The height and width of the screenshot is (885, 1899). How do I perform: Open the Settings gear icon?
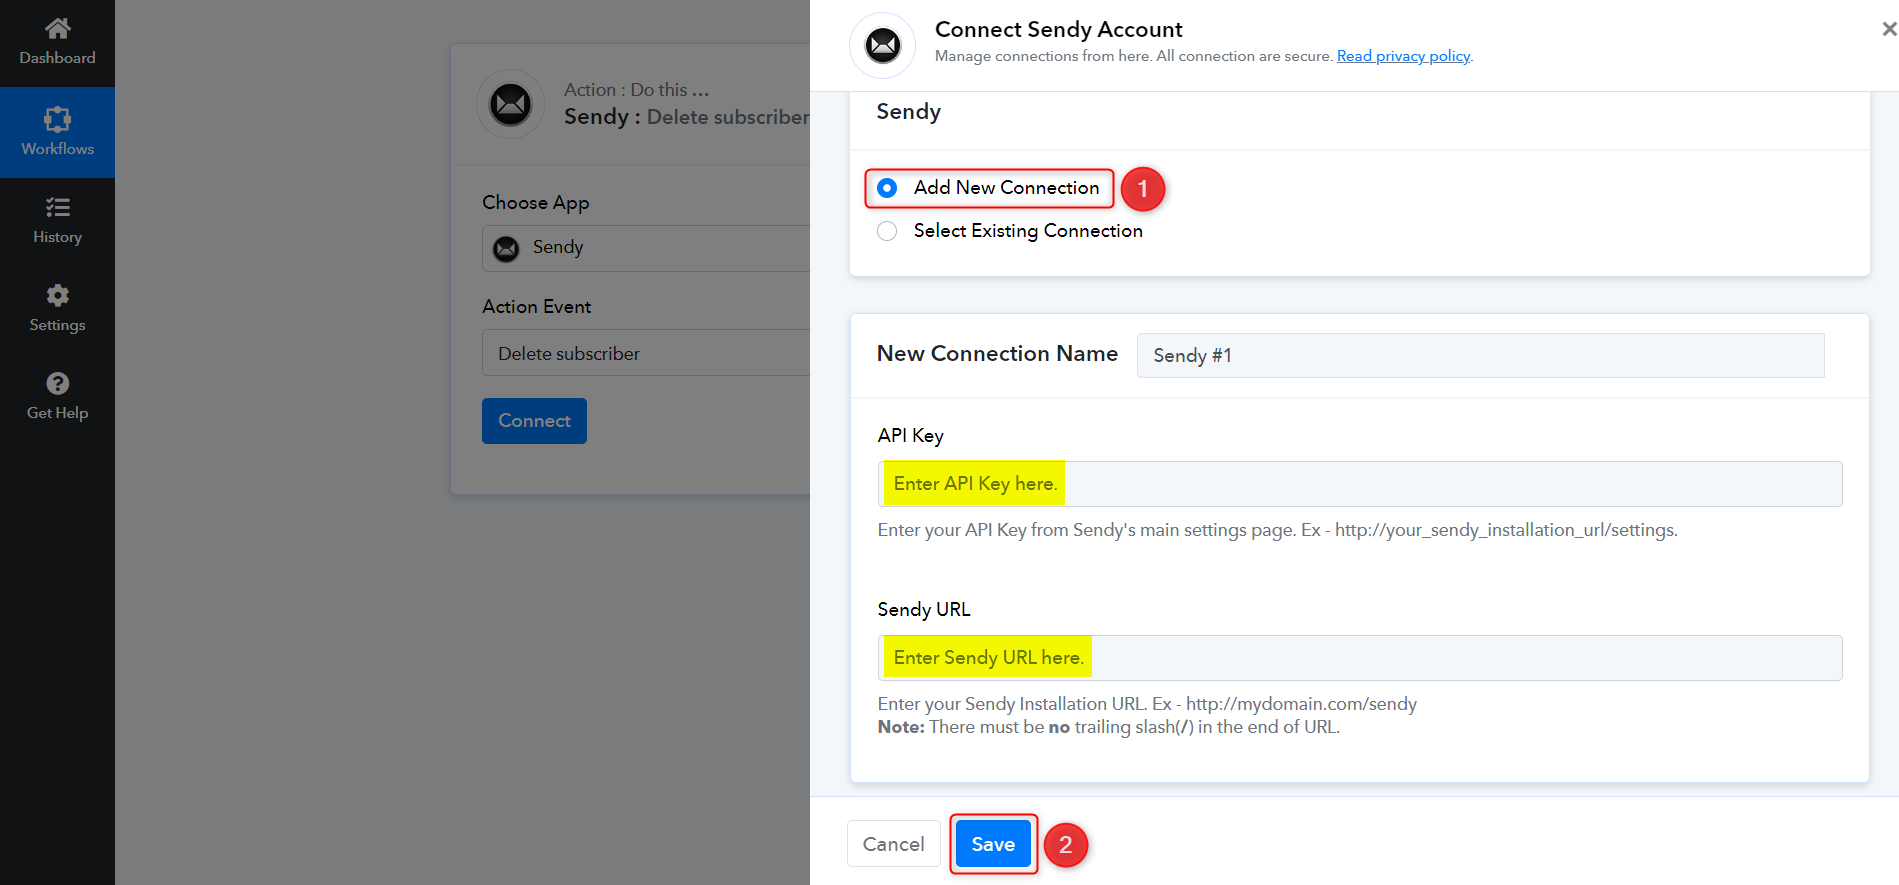pyautogui.click(x=58, y=295)
